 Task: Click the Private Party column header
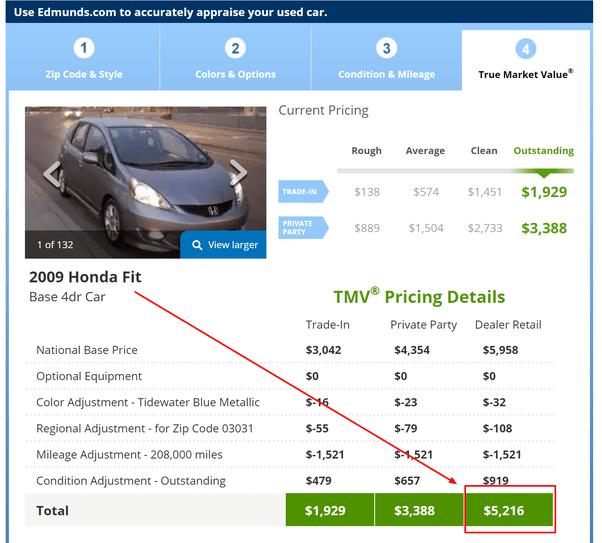tap(423, 325)
